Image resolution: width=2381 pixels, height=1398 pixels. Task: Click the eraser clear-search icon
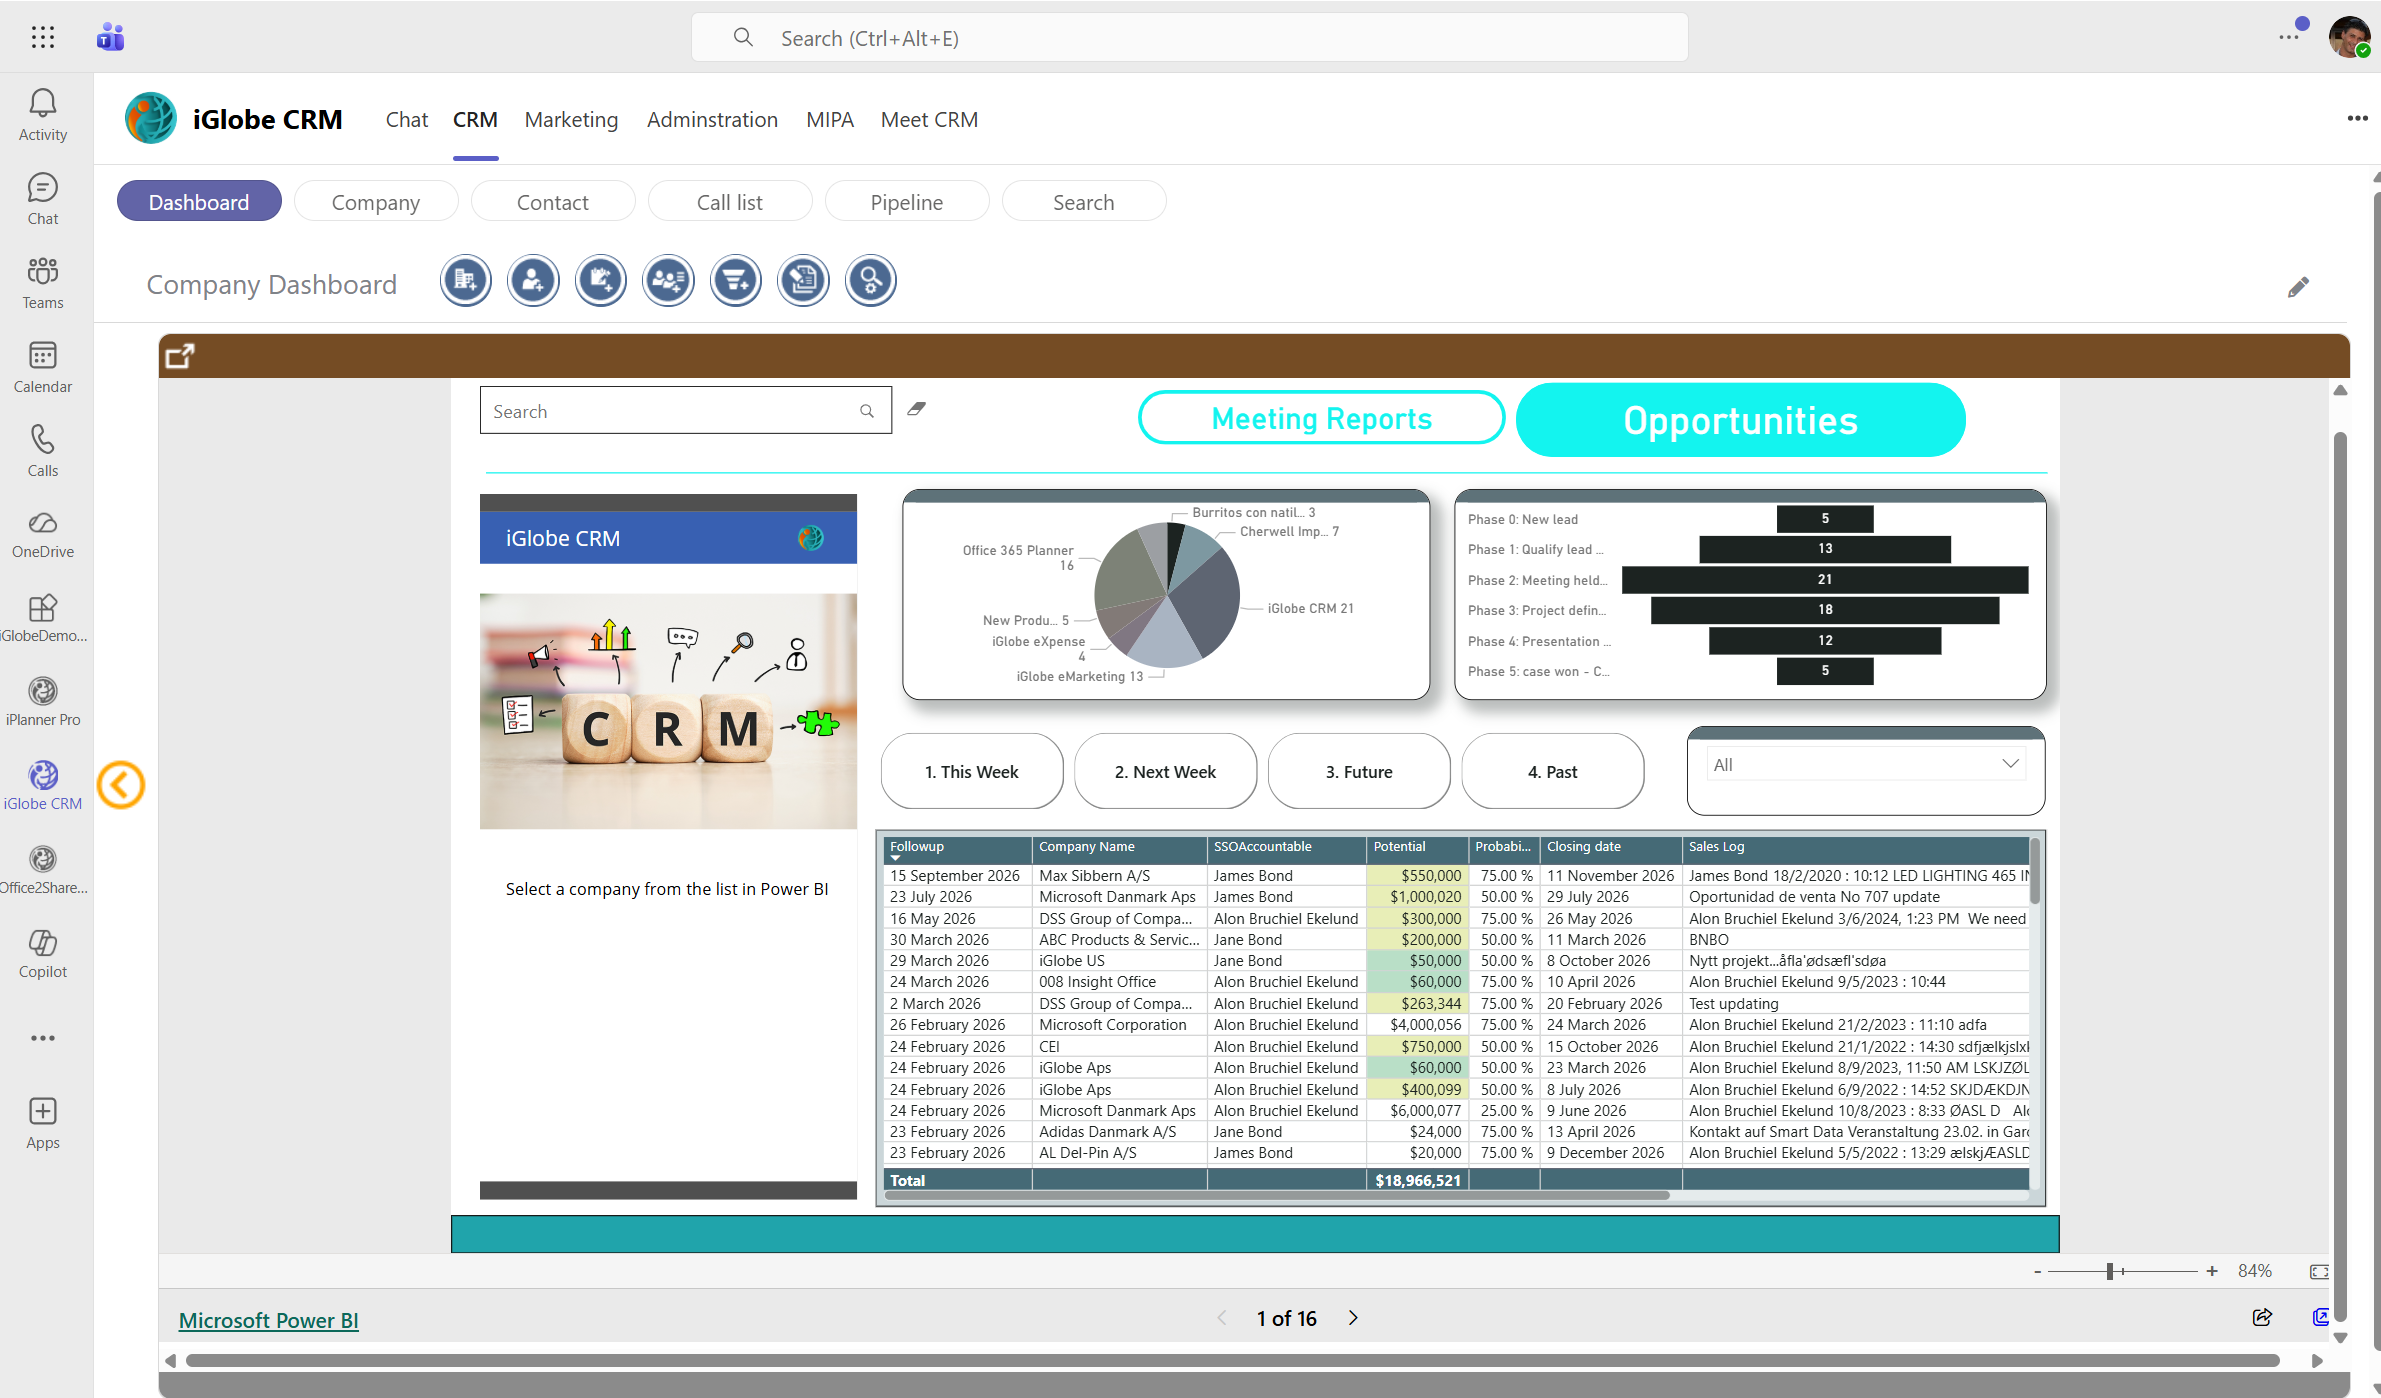916,409
